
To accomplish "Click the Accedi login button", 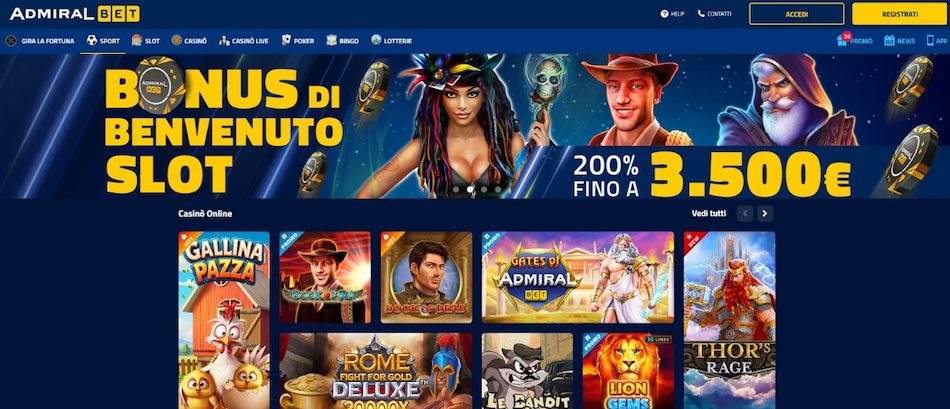I will coord(796,14).
